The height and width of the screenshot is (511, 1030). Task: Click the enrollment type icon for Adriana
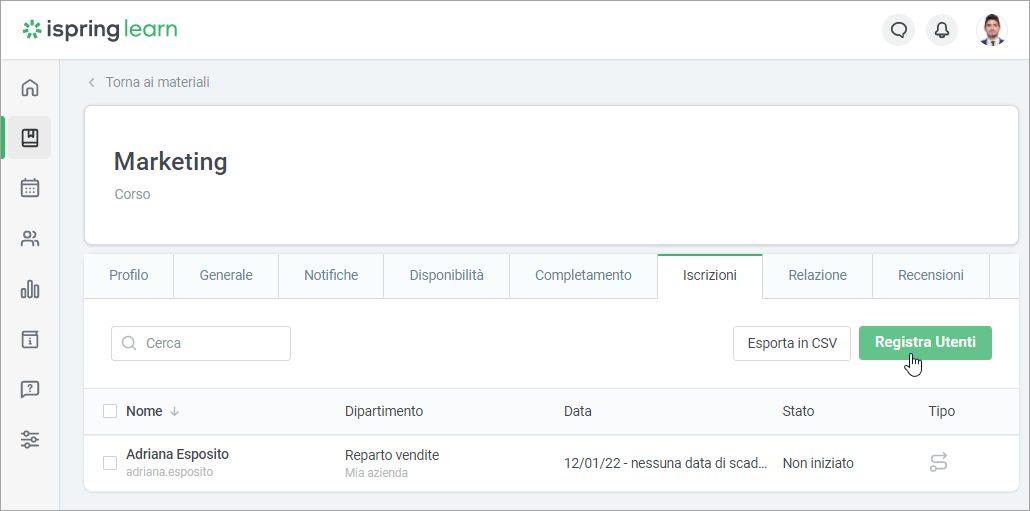tap(938, 462)
